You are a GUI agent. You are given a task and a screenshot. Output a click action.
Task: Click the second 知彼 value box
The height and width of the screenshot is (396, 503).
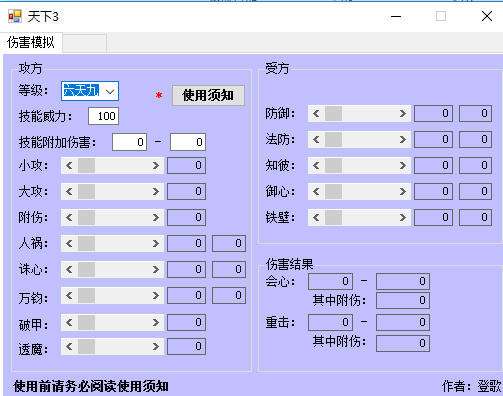click(x=475, y=166)
